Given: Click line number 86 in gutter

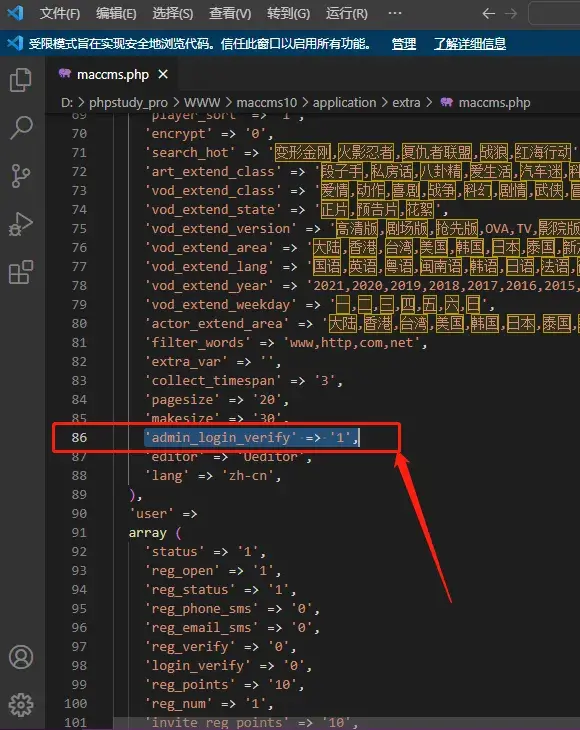Looking at the screenshot, I should tap(79, 438).
